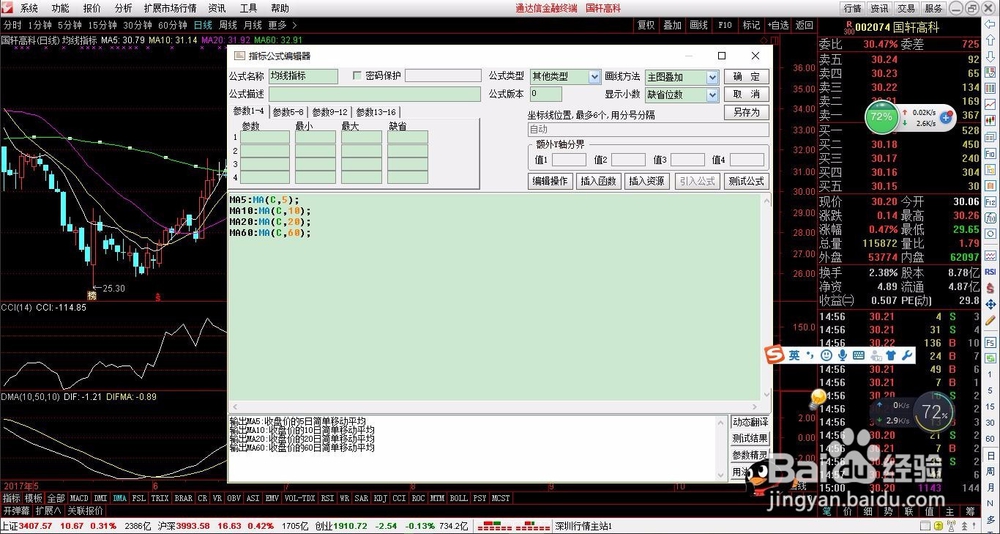The width and height of the screenshot is (1000, 534).
Task: Click the 测试结果 test results button
Action: point(750,438)
